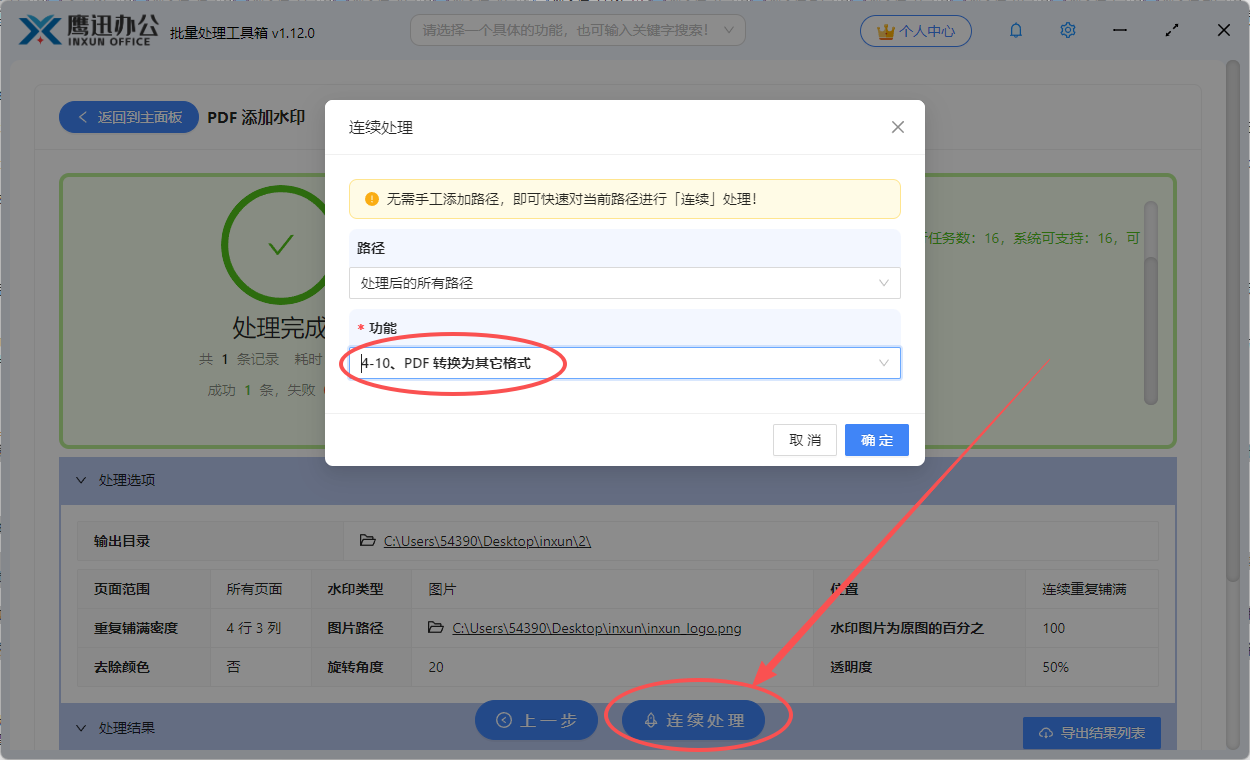Click the main window vertical scrollbar
The height and width of the screenshot is (760, 1250).
tap(1233, 320)
